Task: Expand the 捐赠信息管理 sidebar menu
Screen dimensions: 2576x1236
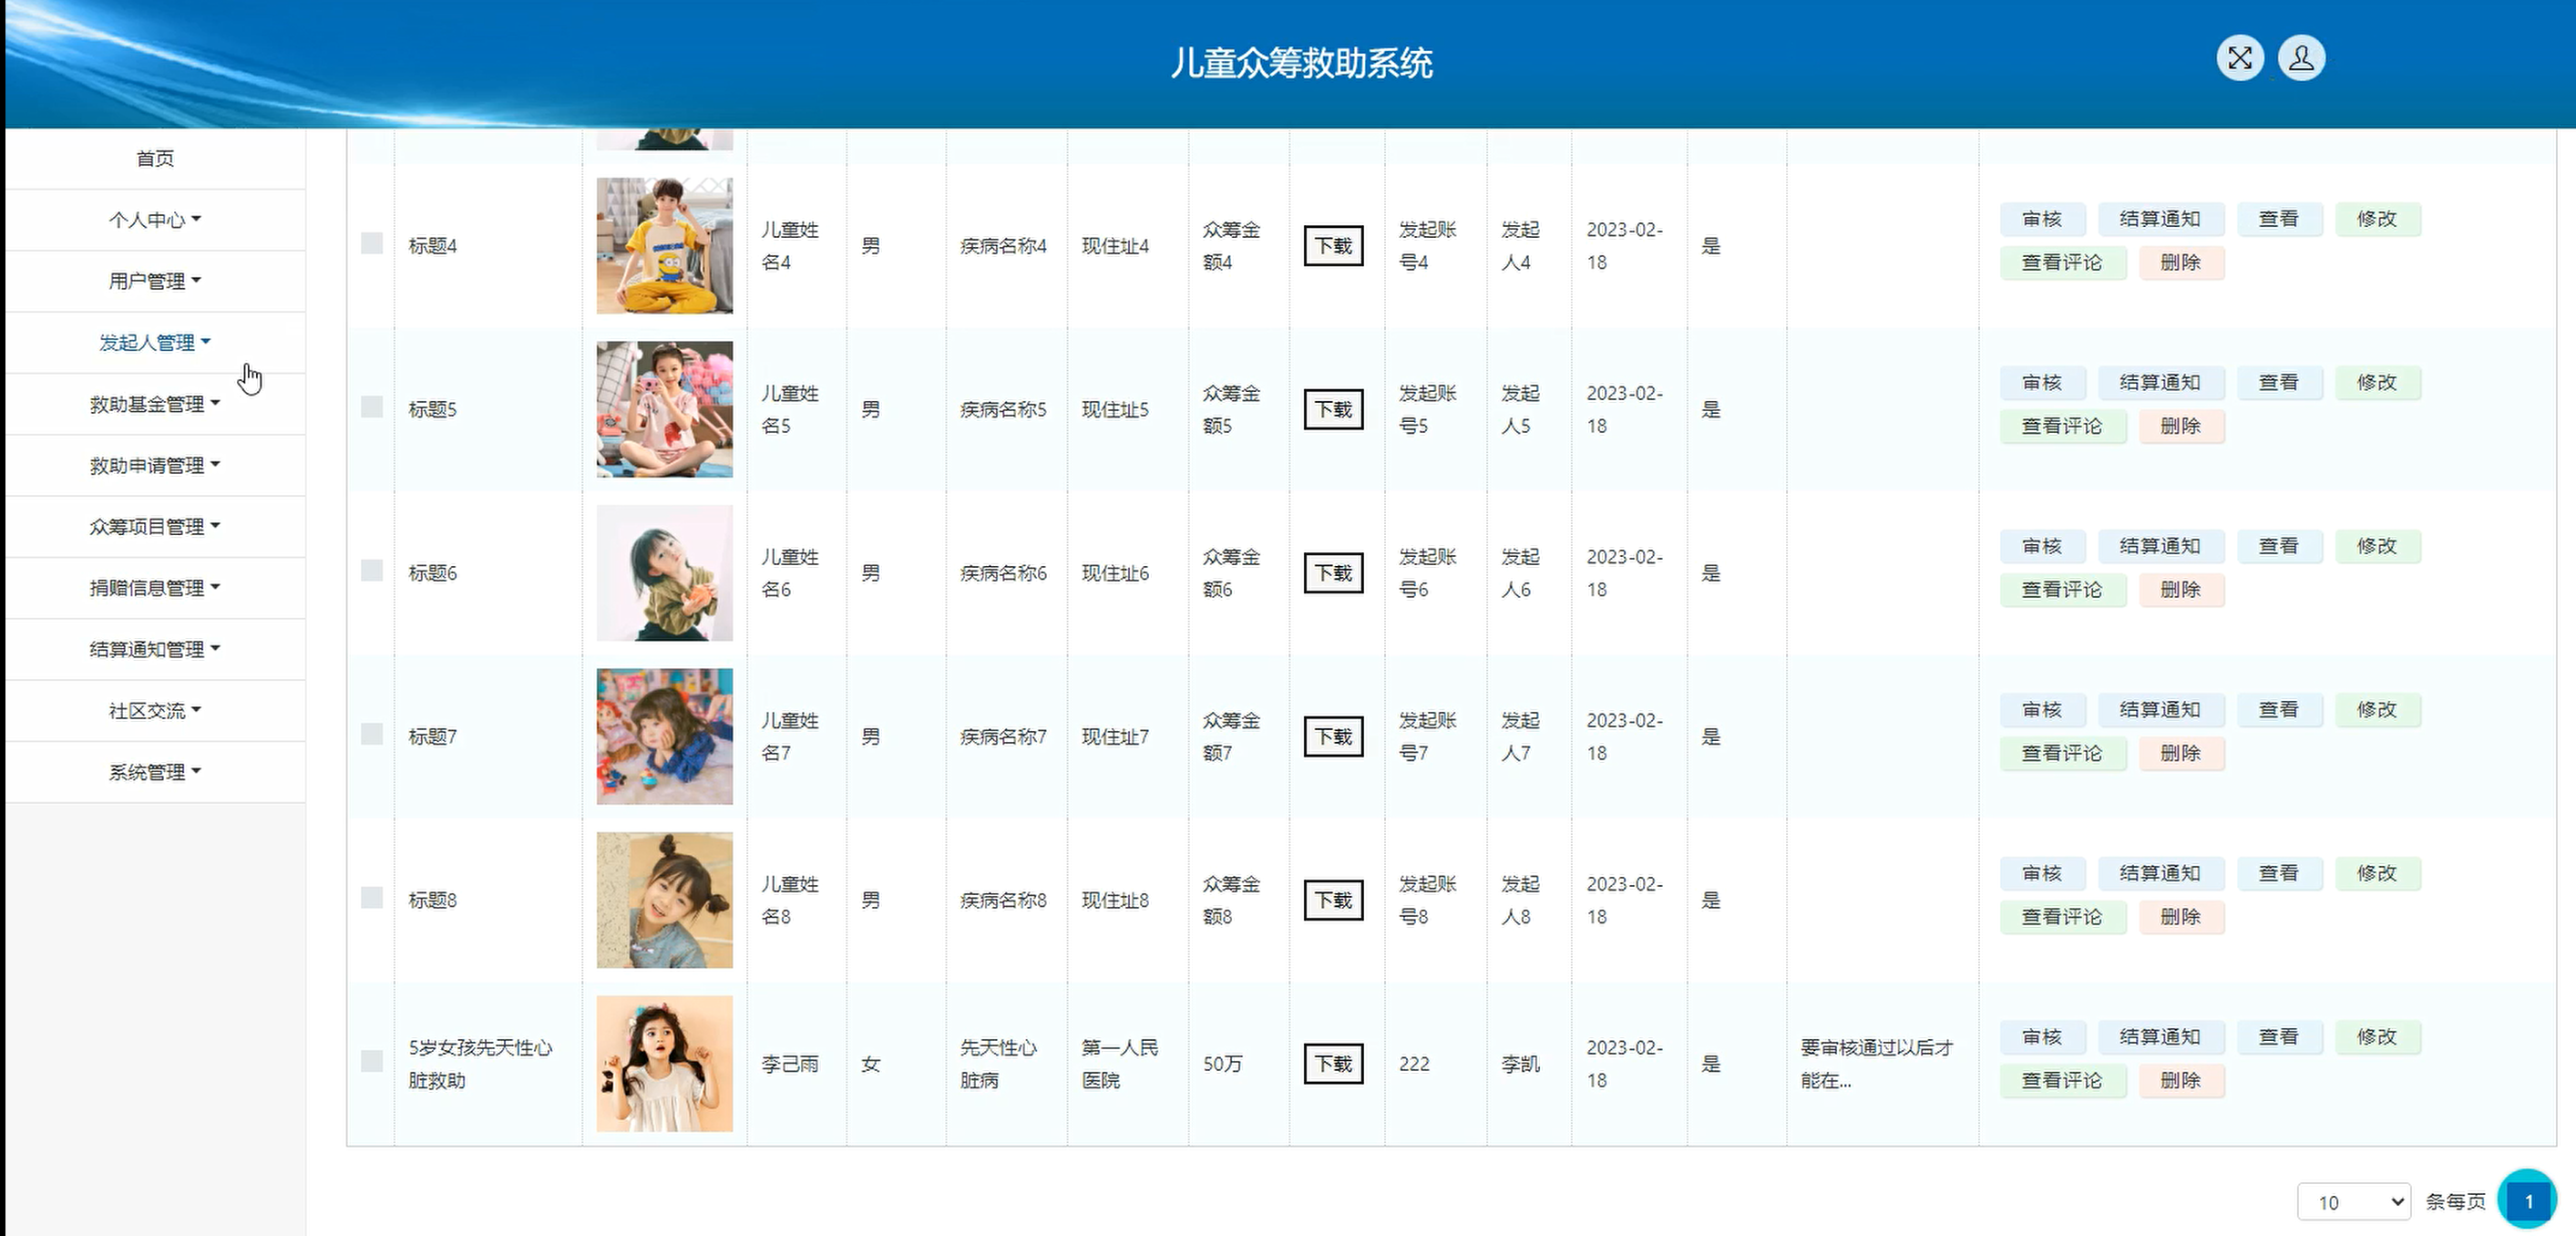Action: click(x=155, y=588)
